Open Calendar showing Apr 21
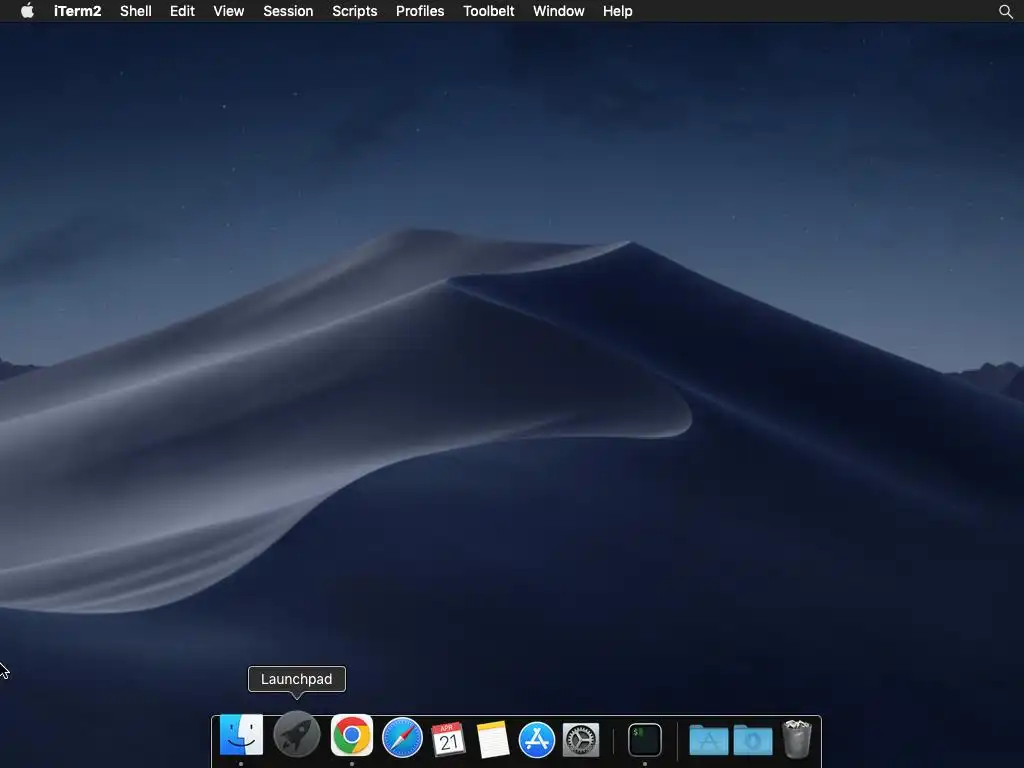 coord(448,739)
